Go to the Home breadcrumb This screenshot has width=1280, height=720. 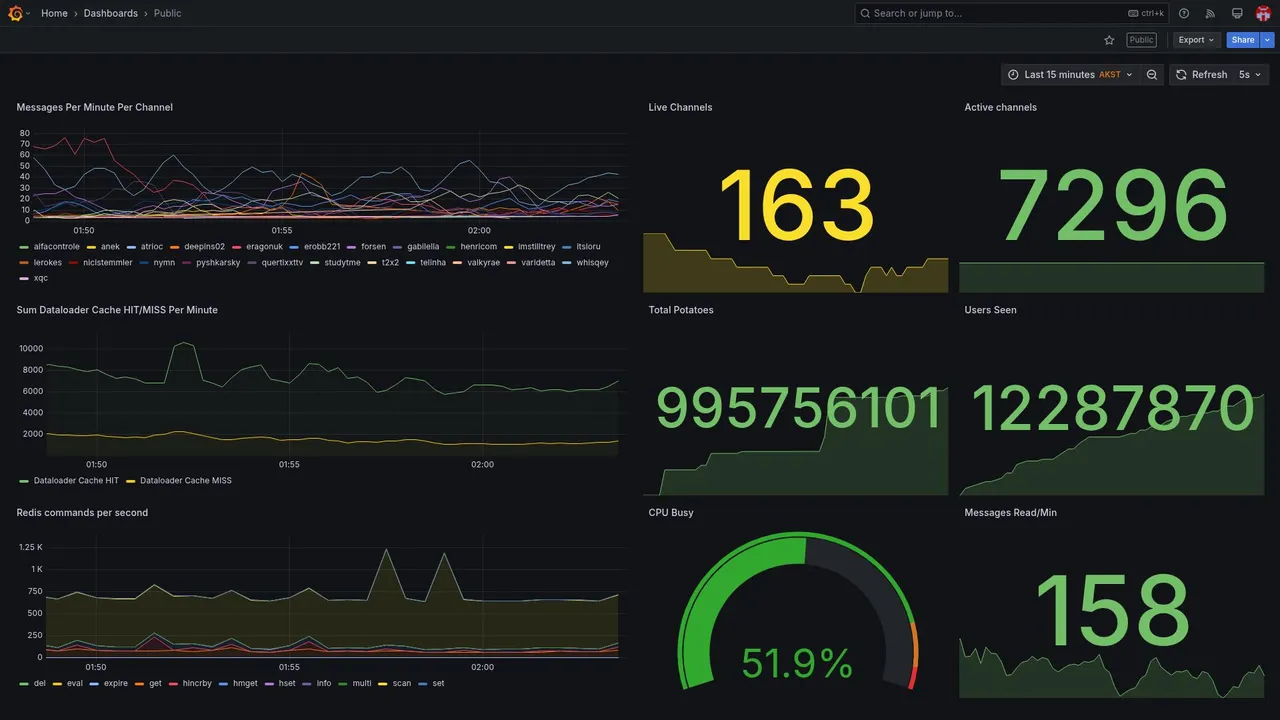pyautogui.click(x=54, y=13)
